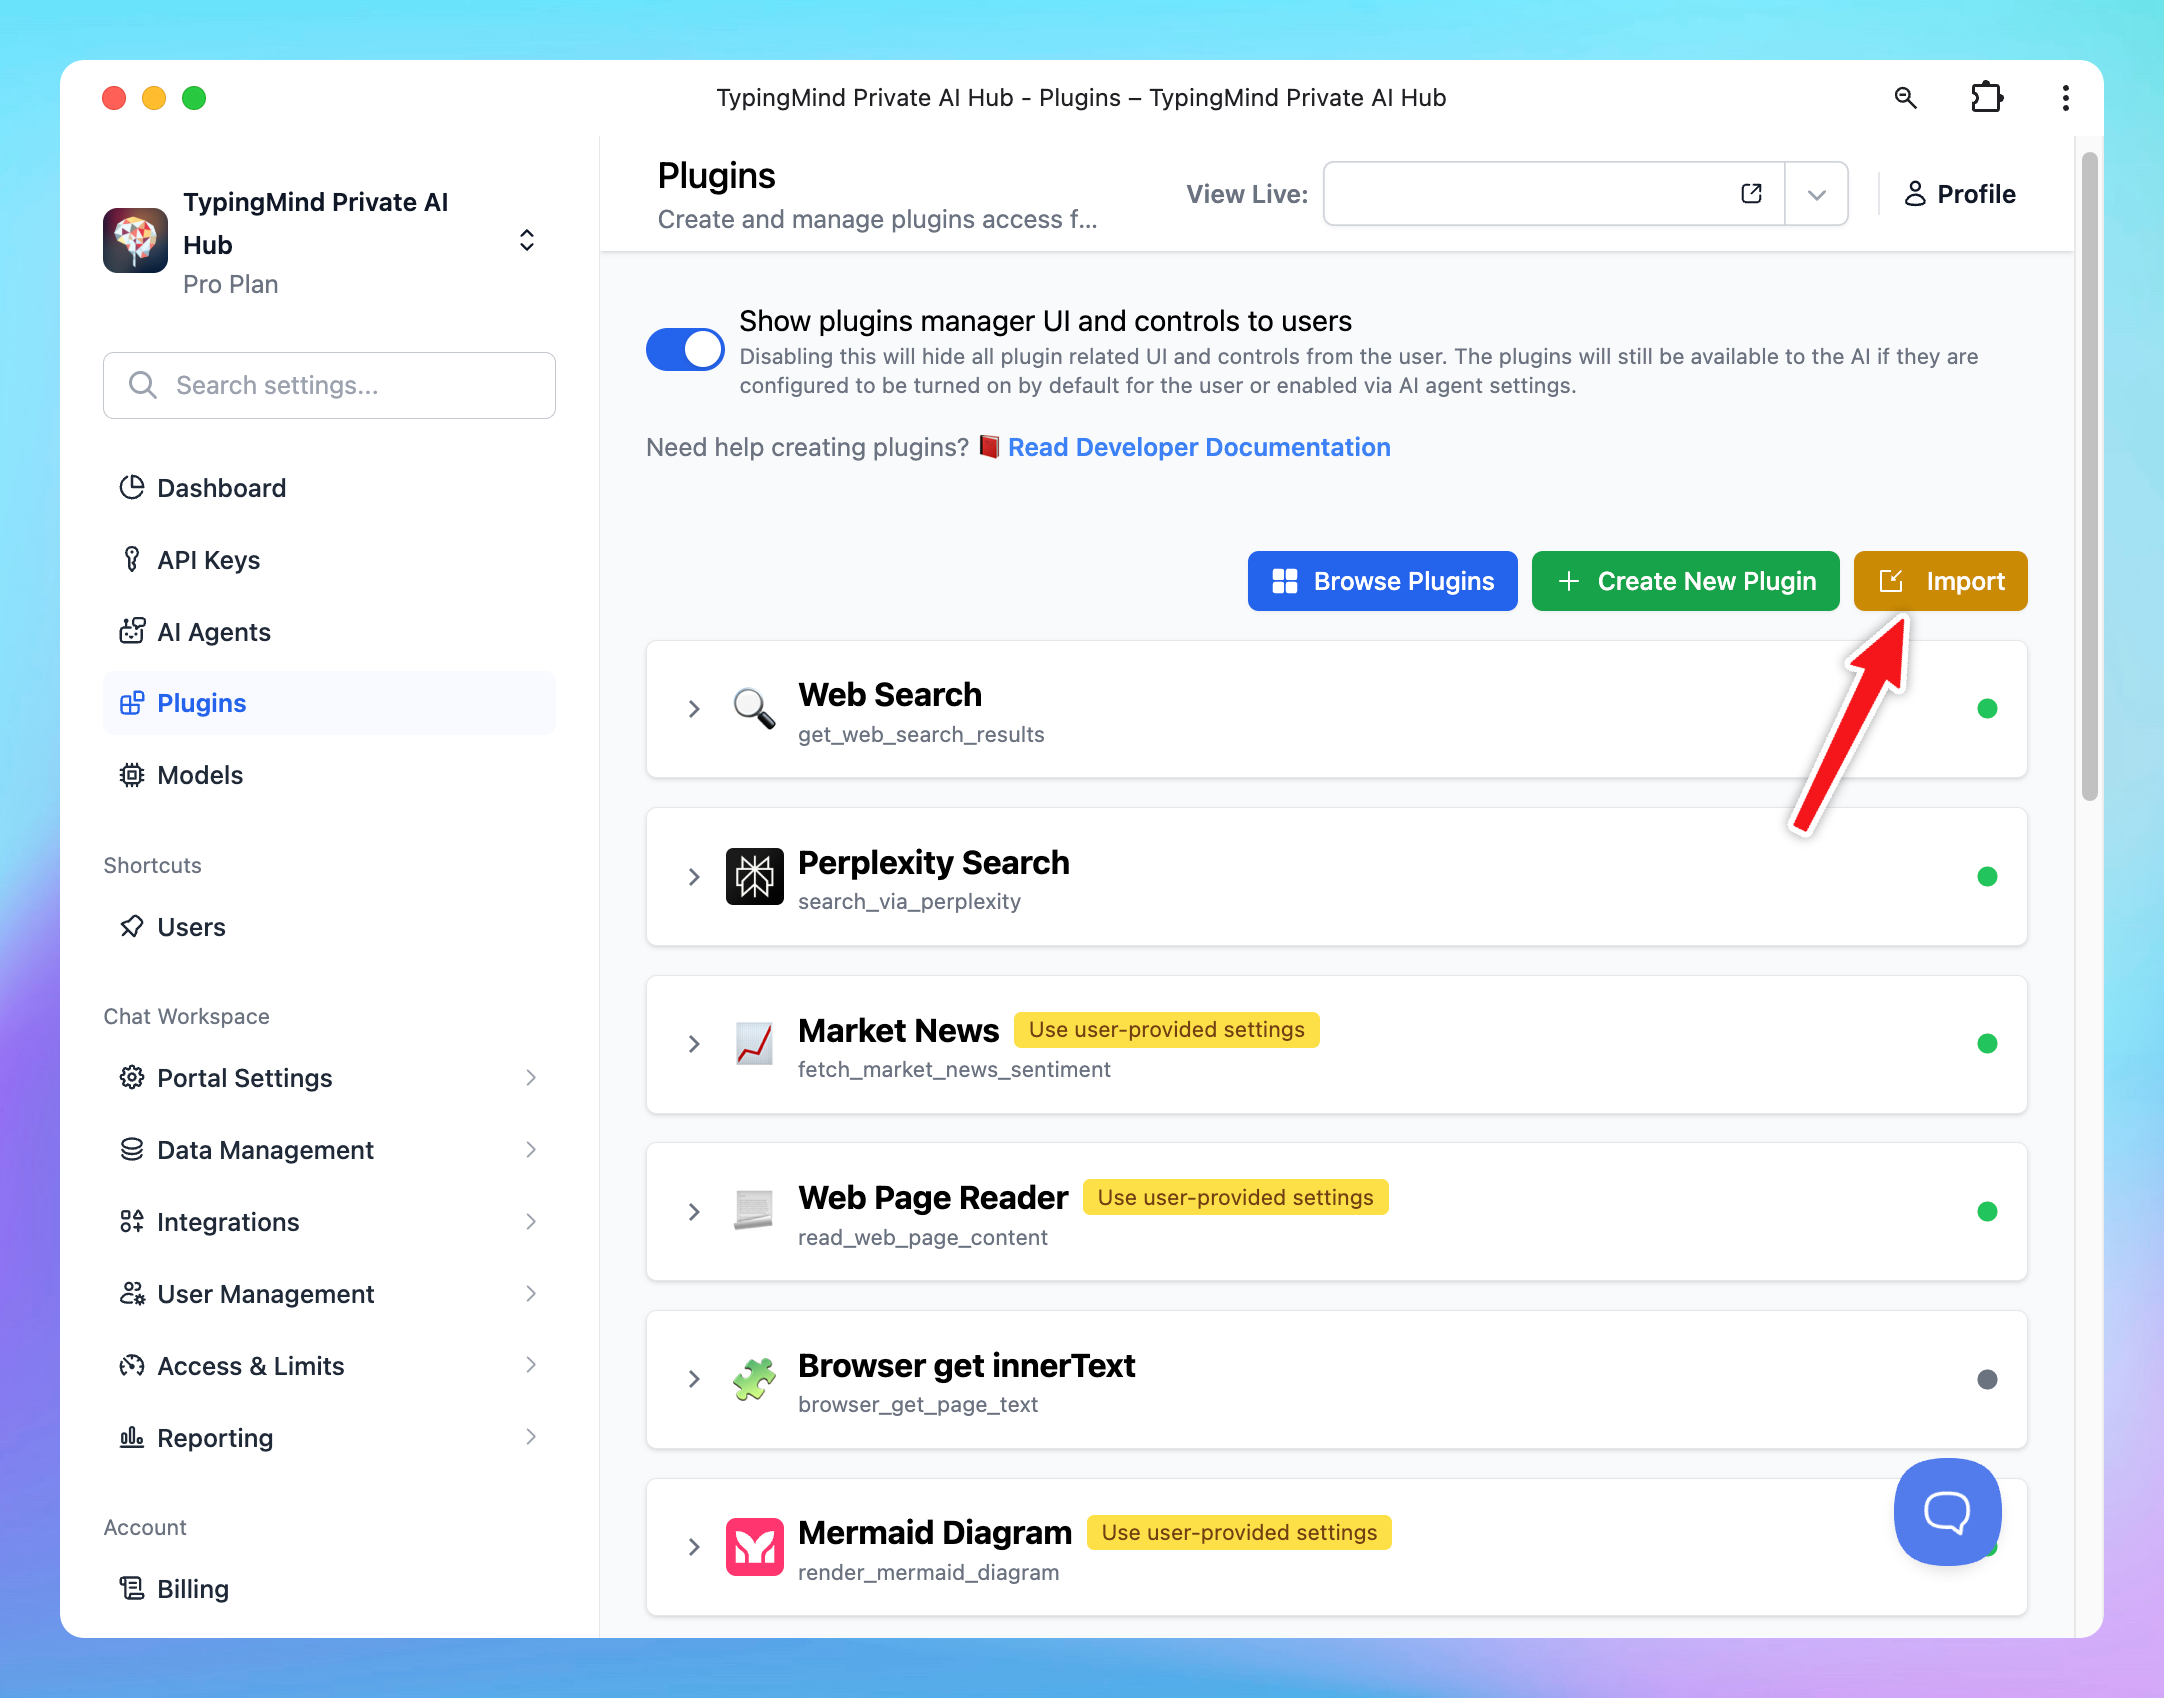
Task: Open Users shortcut
Action: pos(329,927)
